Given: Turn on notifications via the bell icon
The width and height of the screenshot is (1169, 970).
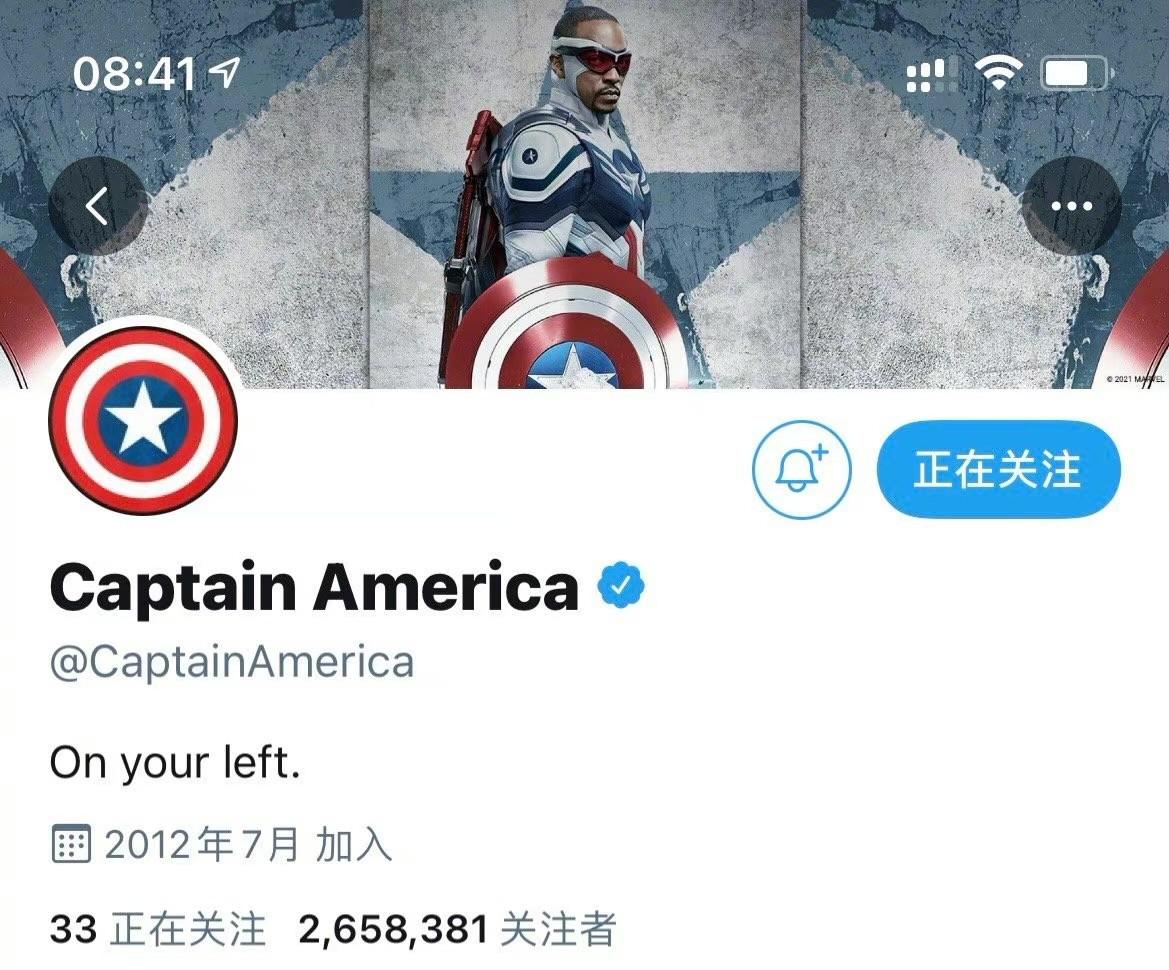Looking at the screenshot, I should click(801, 470).
